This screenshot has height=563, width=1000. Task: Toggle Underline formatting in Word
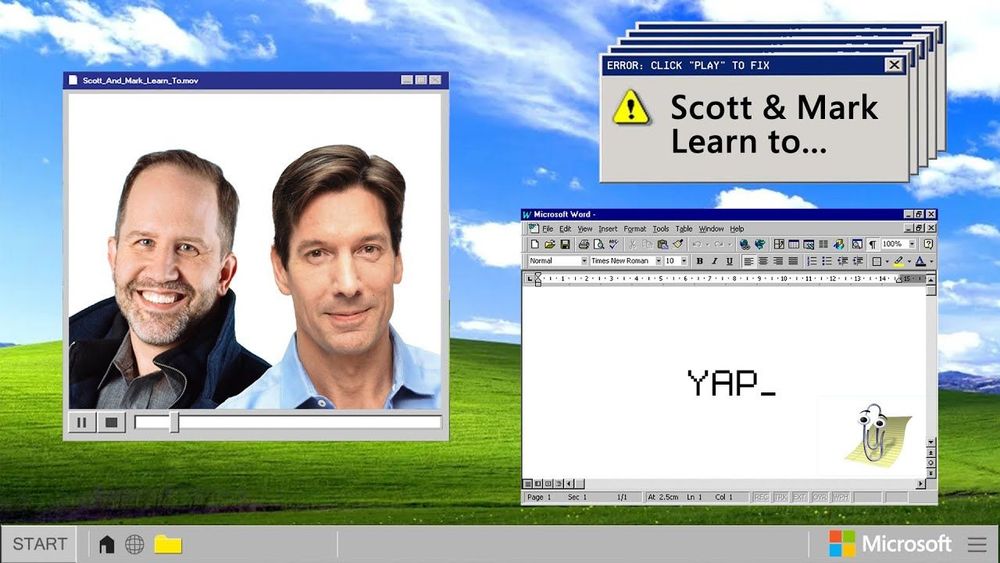coord(730,261)
